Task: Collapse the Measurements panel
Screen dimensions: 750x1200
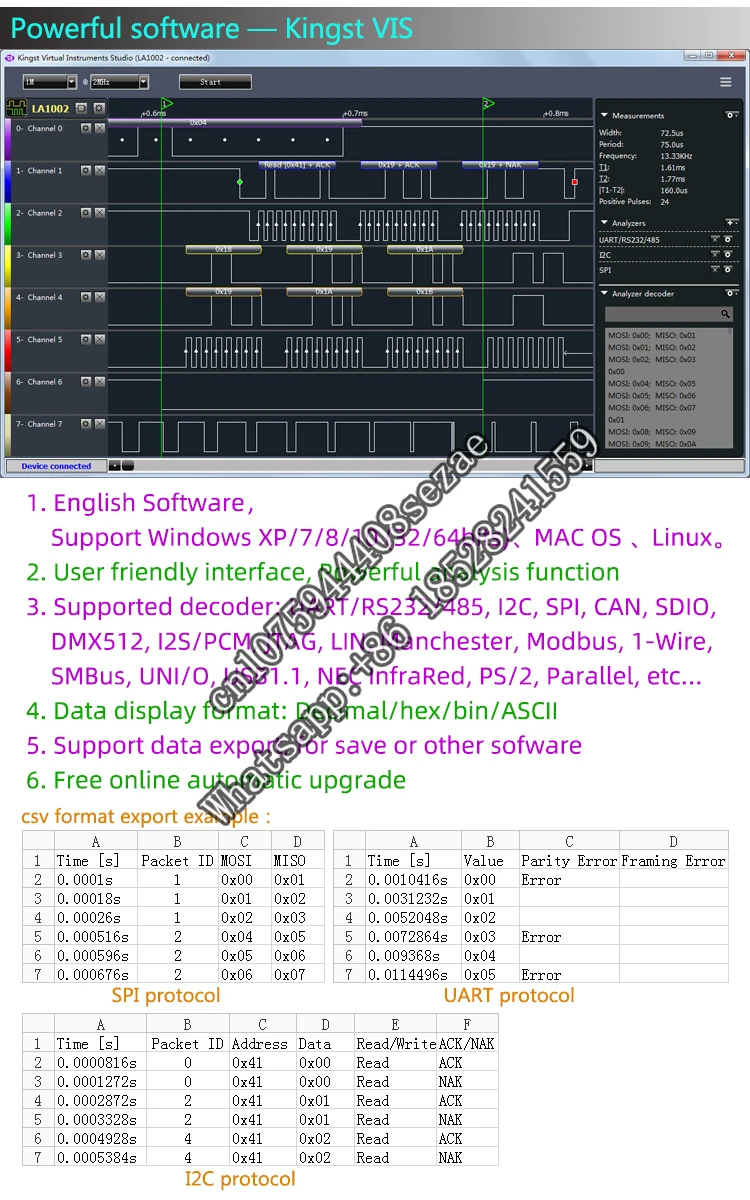Action: click(605, 116)
